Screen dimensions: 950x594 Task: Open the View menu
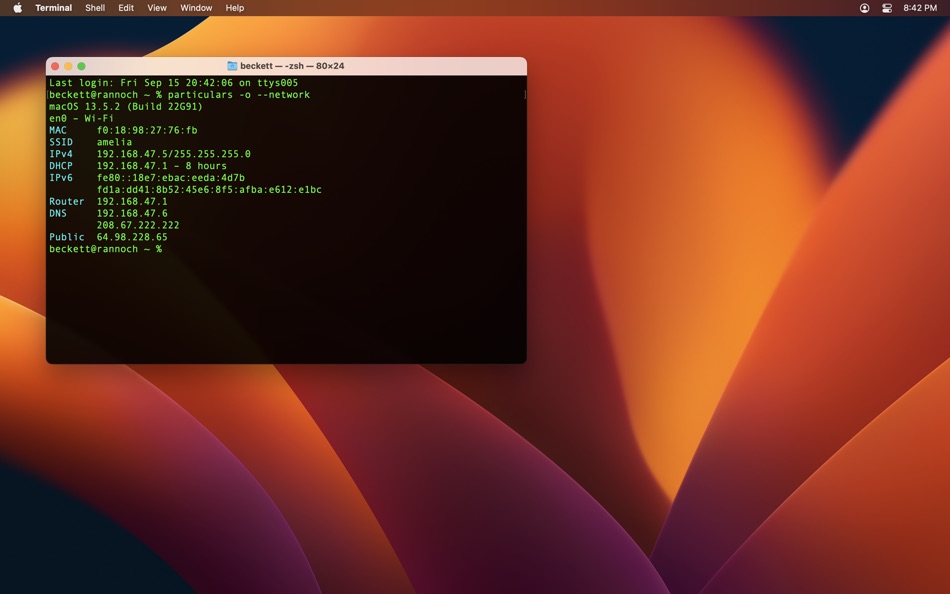(157, 8)
